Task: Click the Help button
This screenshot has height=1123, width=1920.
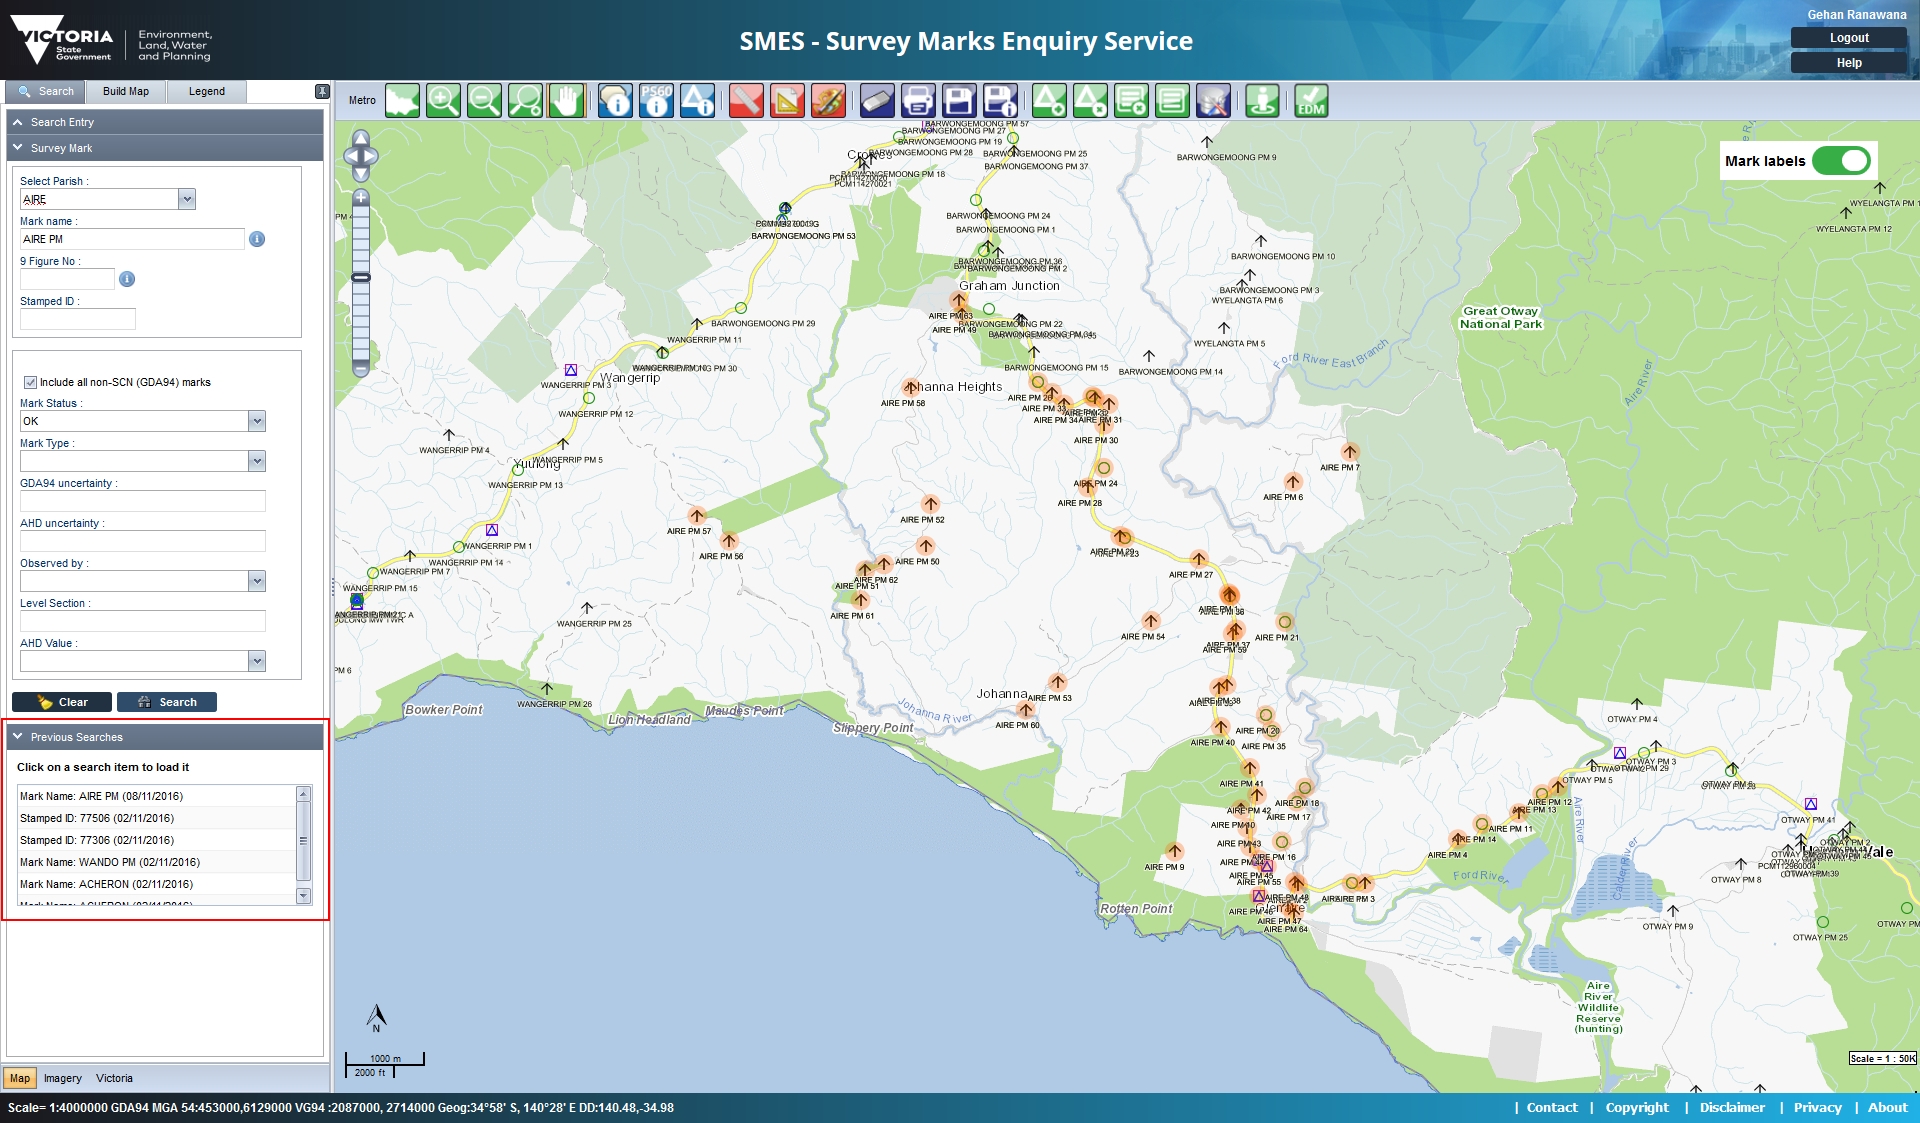Action: pyautogui.click(x=1849, y=63)
